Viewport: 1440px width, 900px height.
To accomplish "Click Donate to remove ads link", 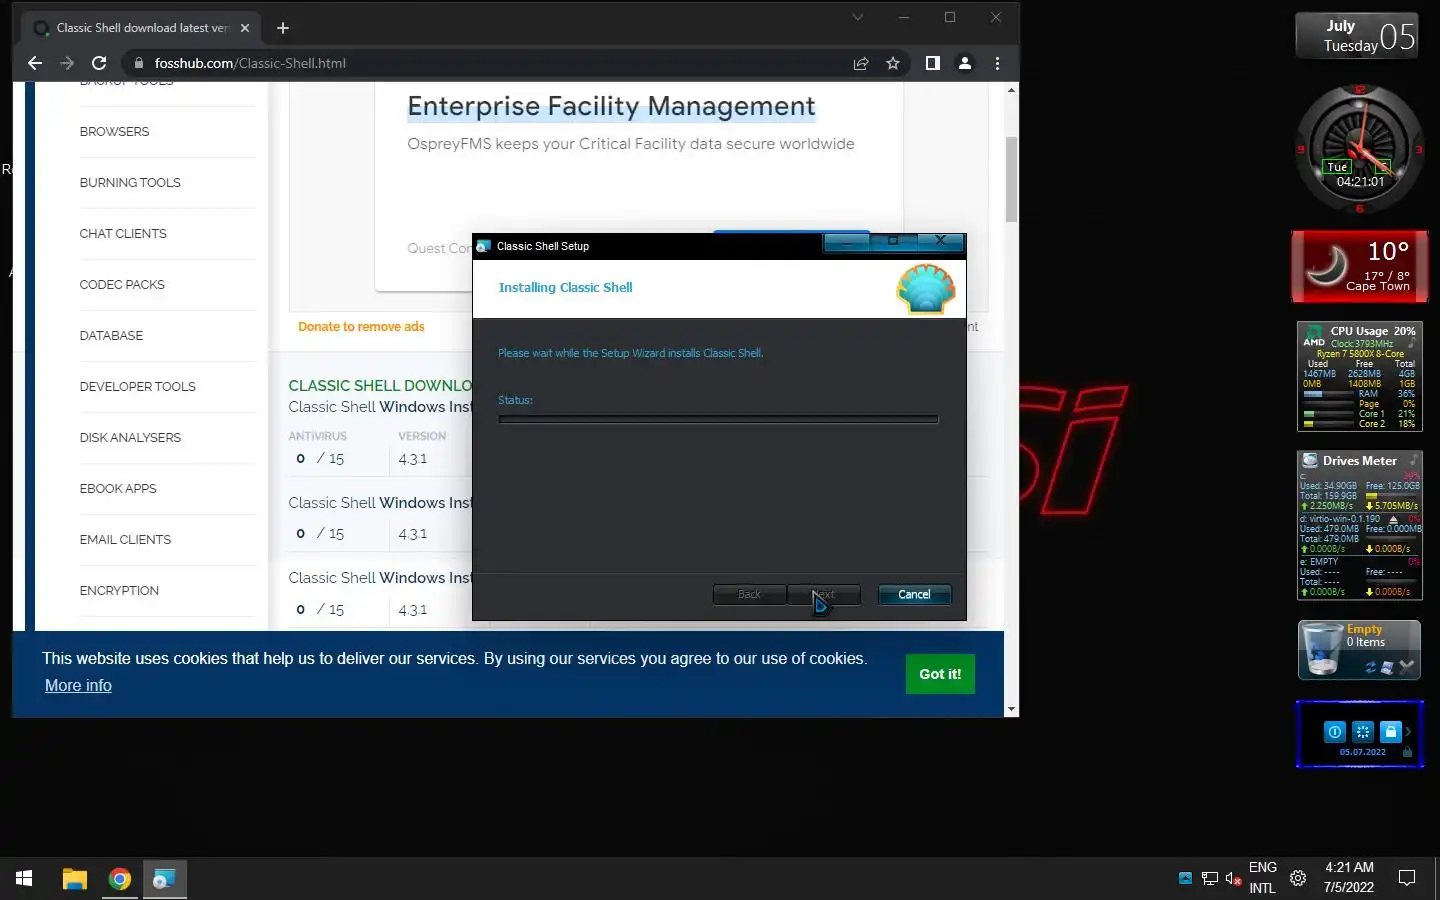I will tap(361, 327).
